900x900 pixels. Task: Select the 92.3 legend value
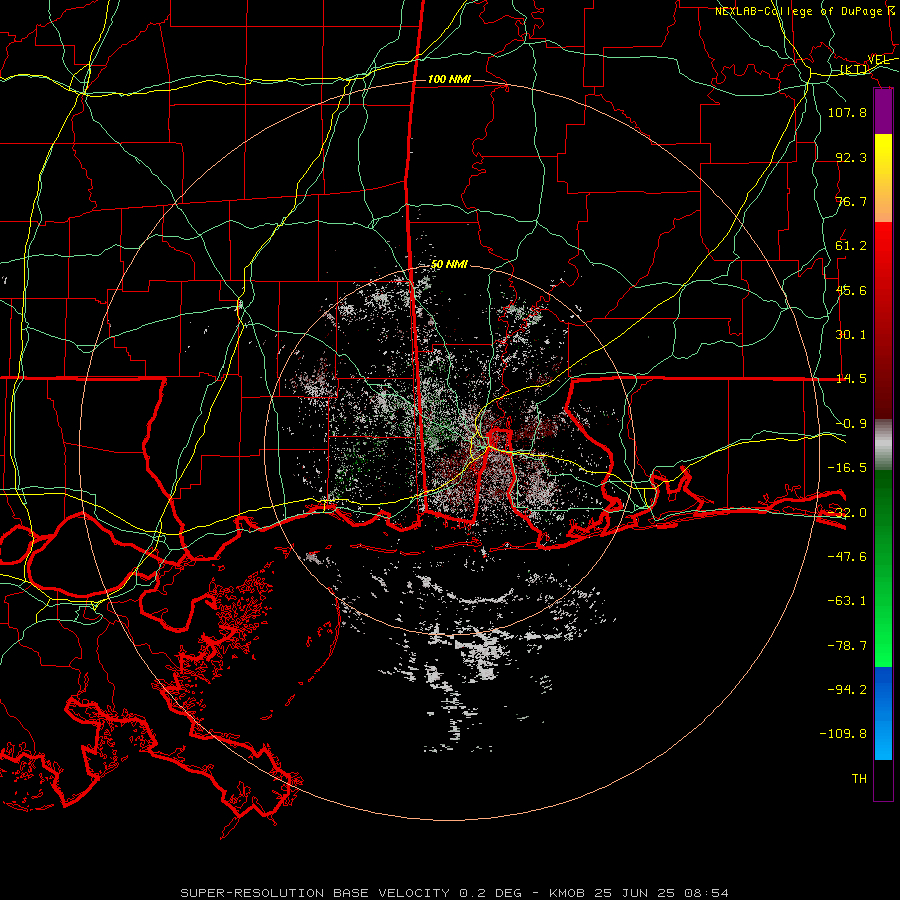[851, 157]
